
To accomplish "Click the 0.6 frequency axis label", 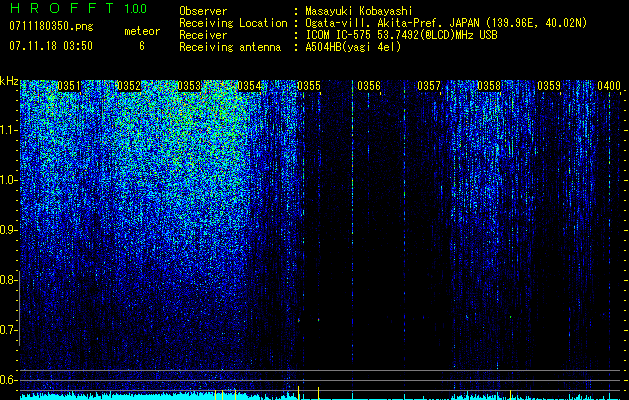I will [7, 380].
